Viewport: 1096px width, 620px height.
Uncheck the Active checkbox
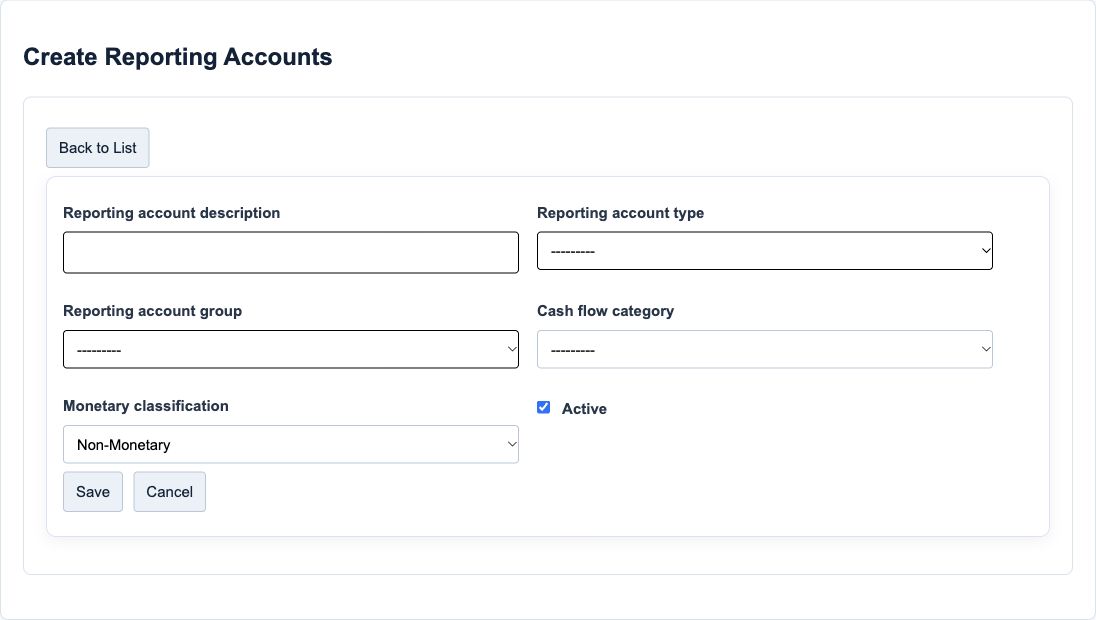(x=543, y=408)
